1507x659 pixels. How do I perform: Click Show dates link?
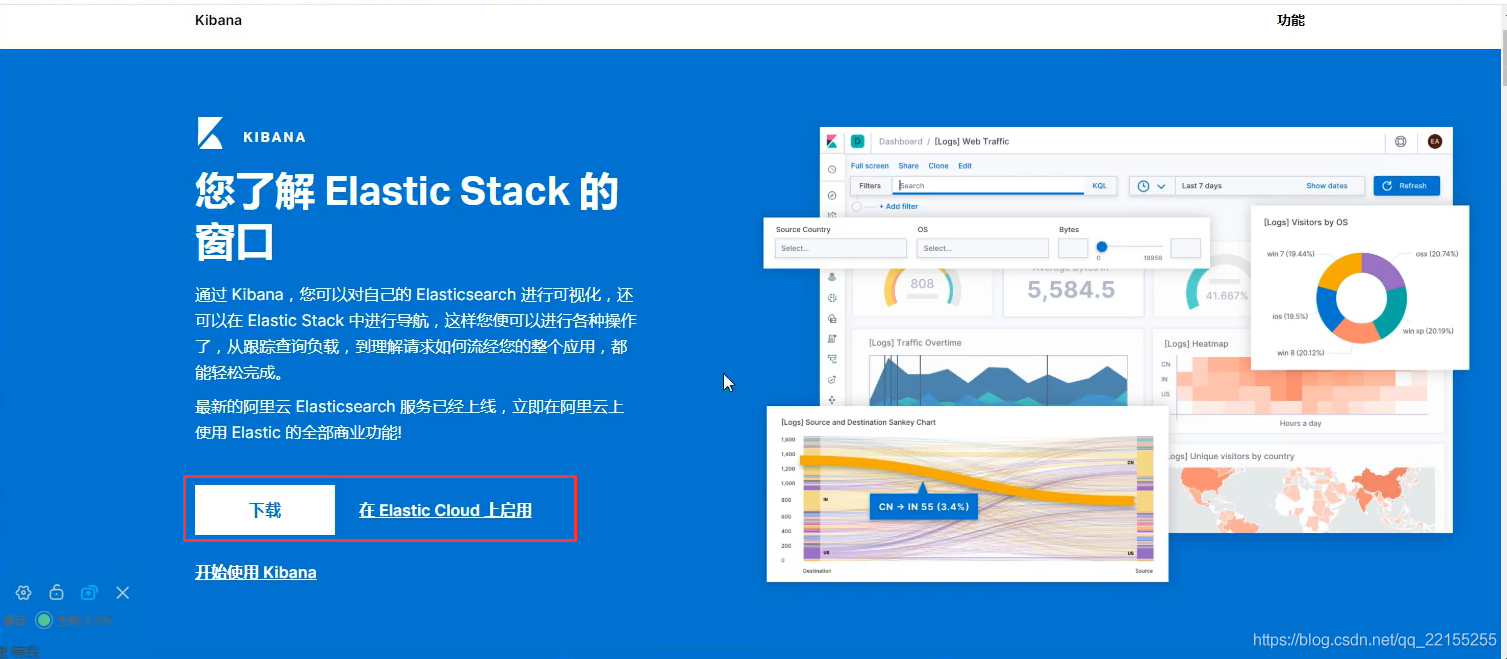1327,186
